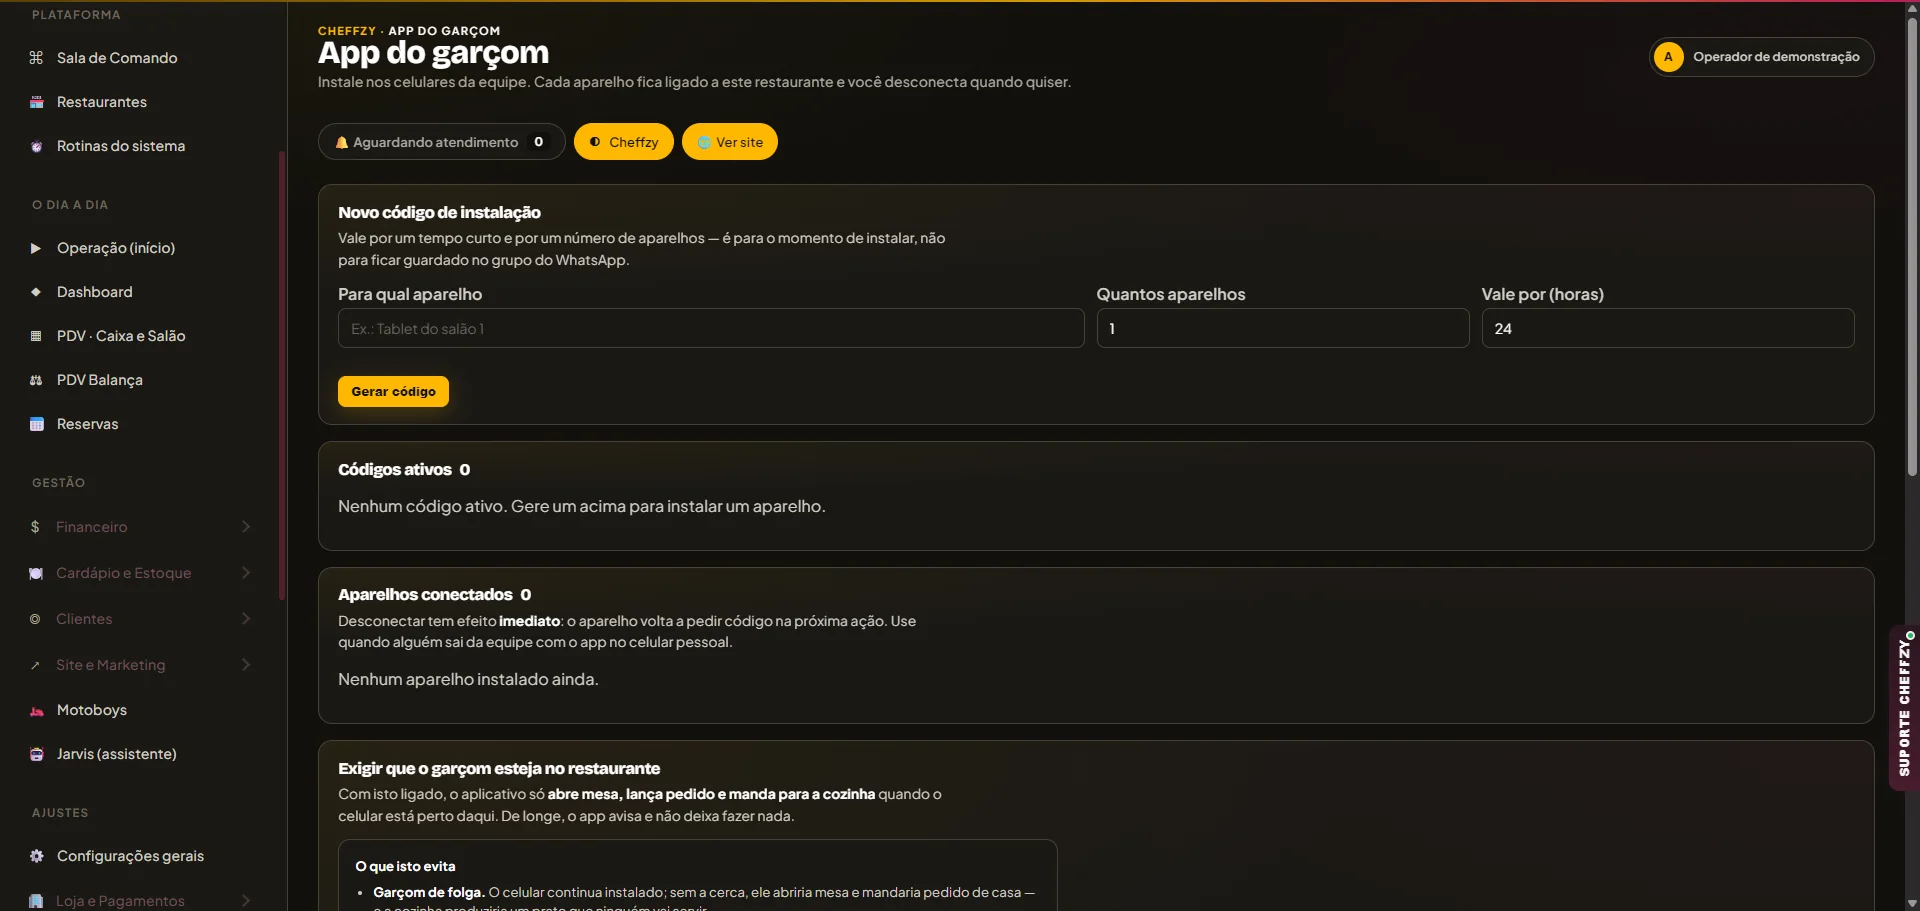1920x911 pixels.
Task: Focus the Para qual aparelho field
Action: 711,328
